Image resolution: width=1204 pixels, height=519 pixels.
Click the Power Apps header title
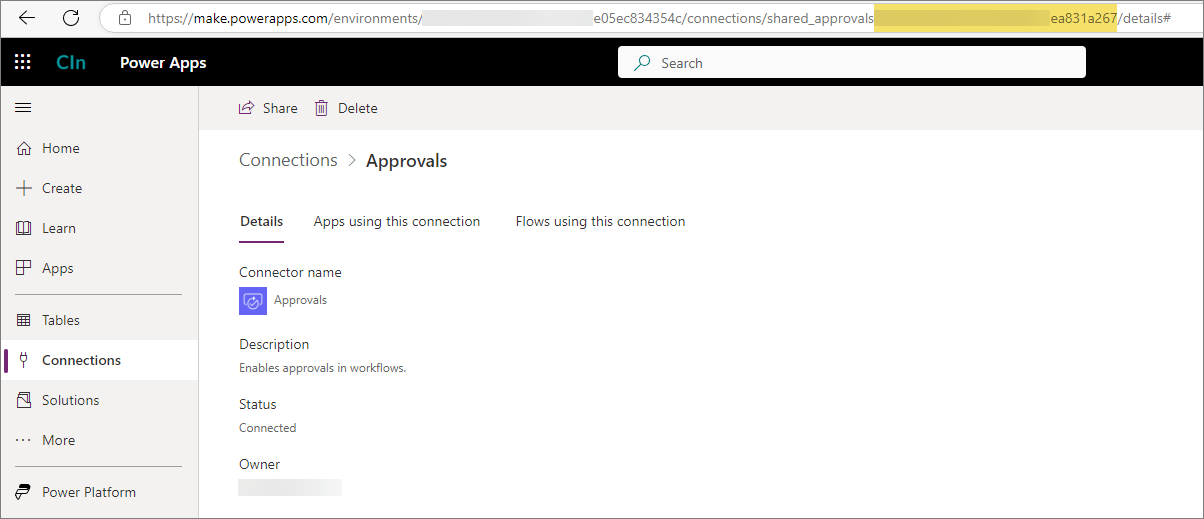(x=163, y=62)
